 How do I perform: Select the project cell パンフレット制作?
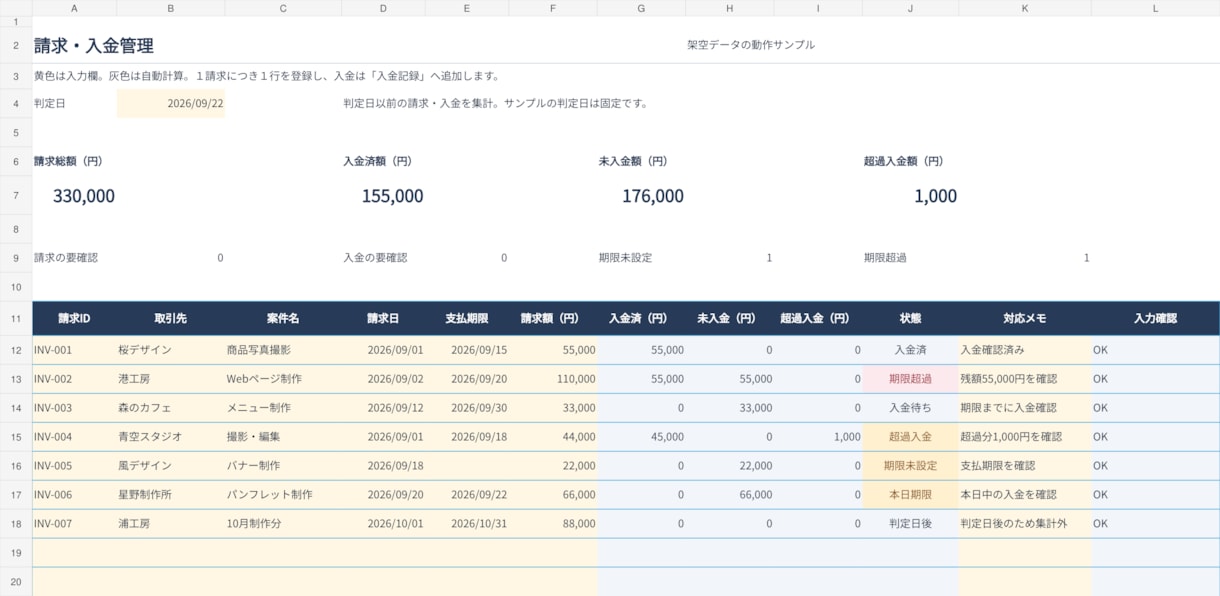point(283,494)
